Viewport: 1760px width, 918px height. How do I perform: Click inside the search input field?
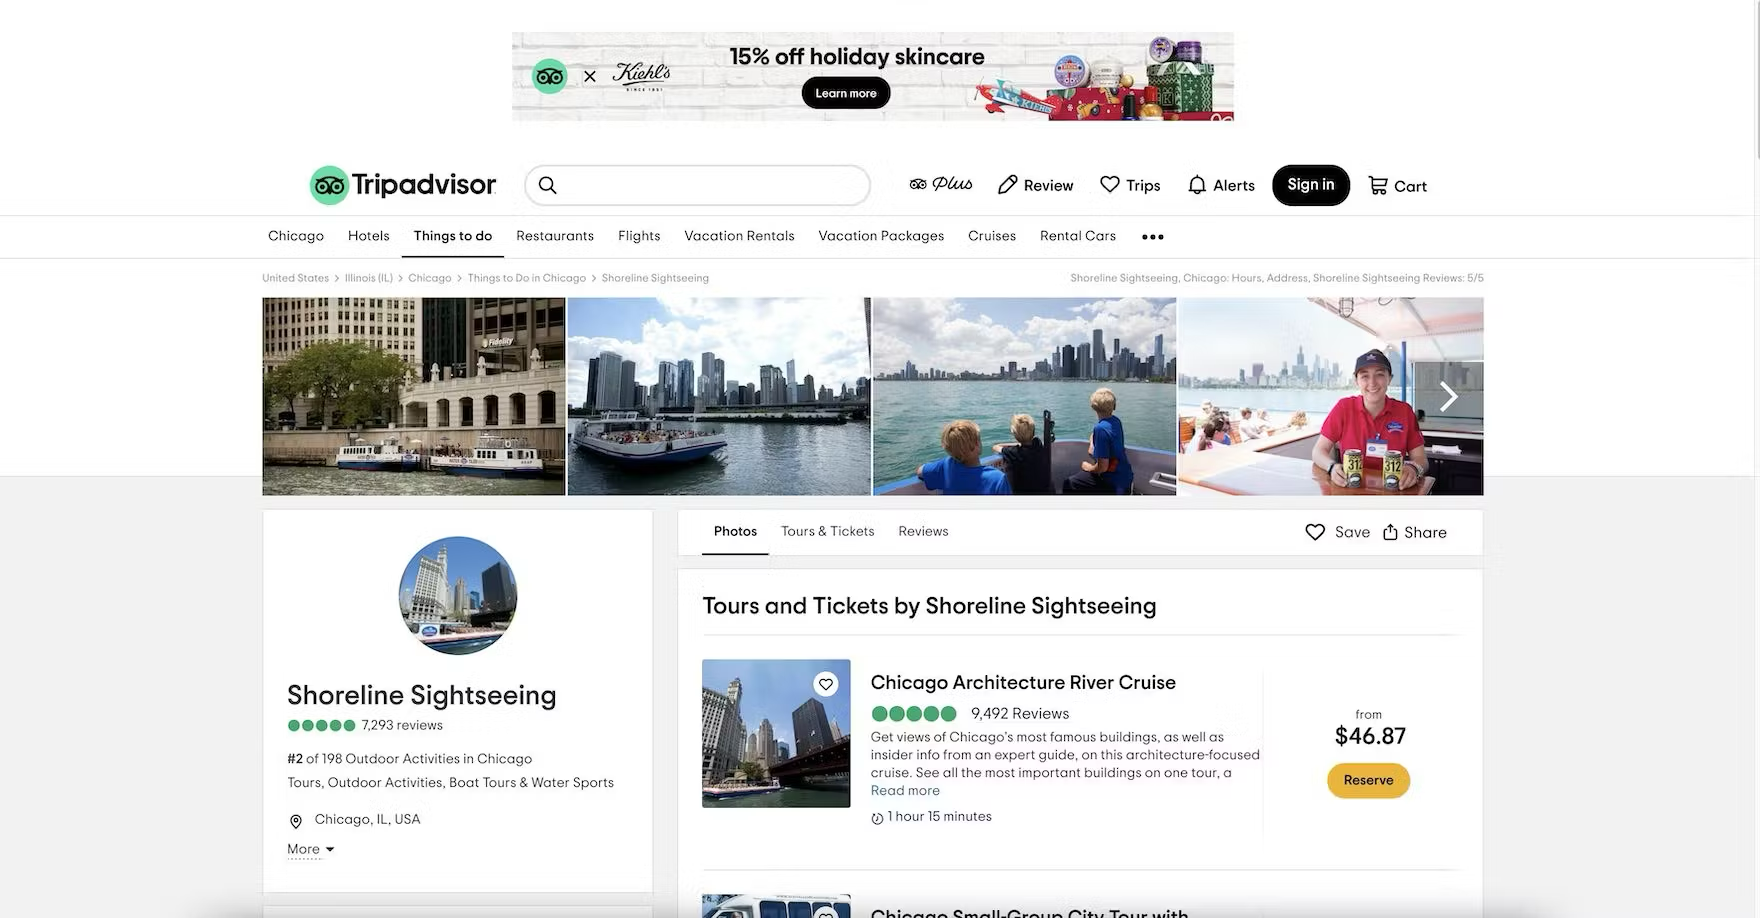[710, 185]
